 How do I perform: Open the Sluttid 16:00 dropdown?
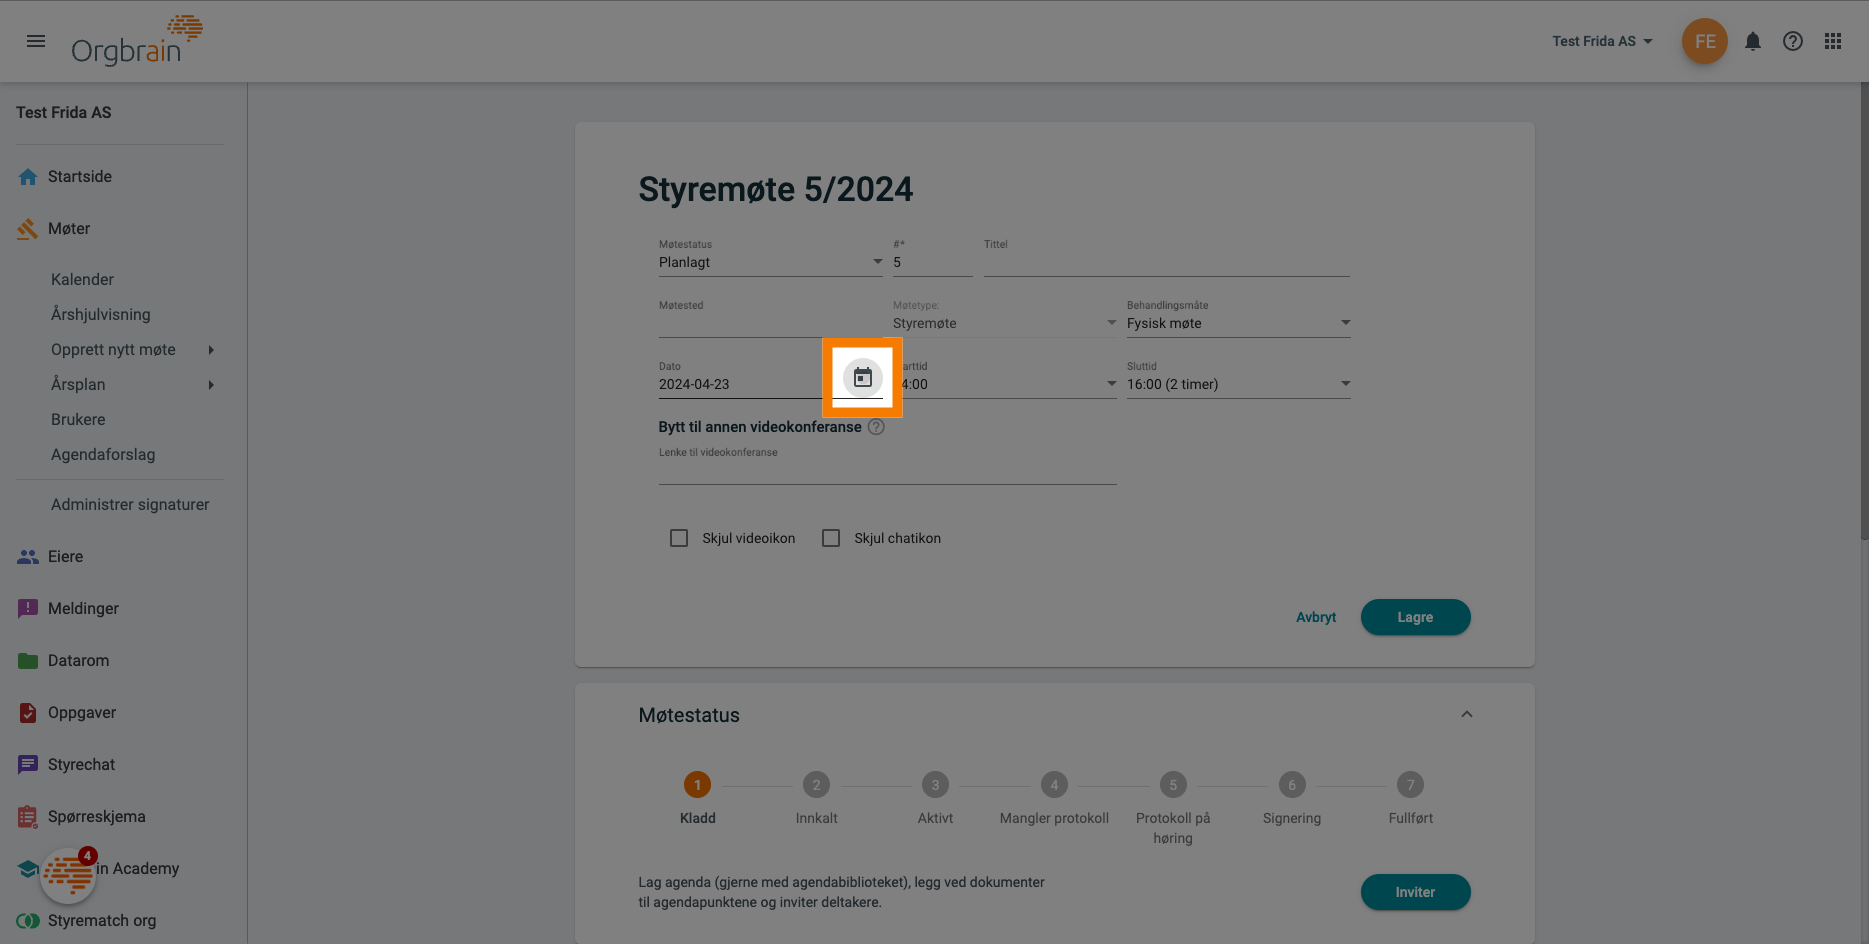[1238, 385]
